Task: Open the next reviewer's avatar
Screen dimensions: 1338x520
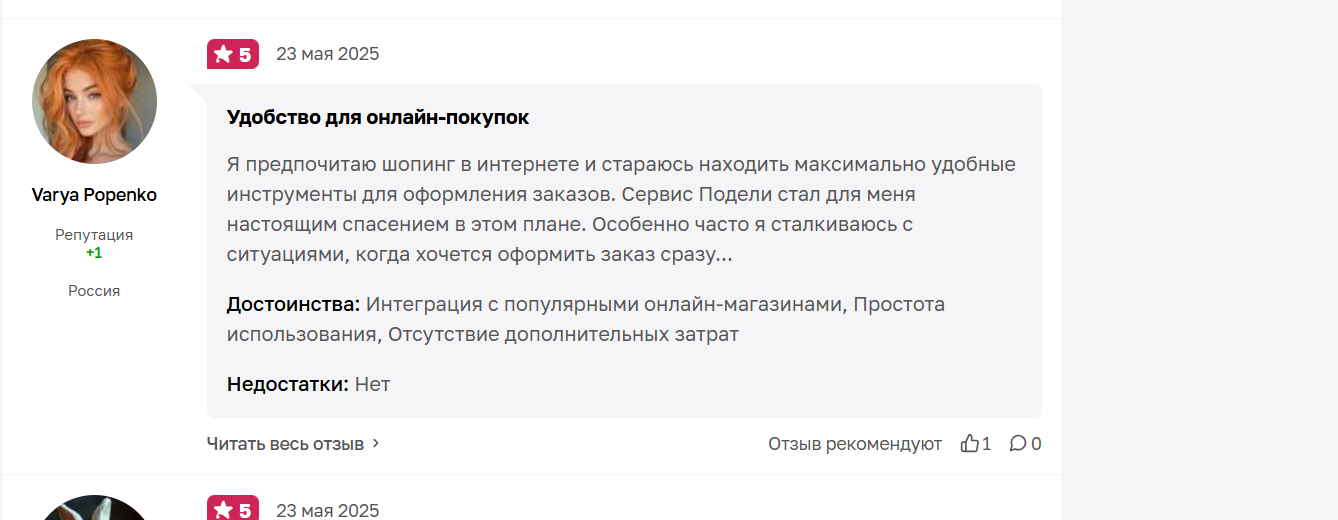Action: [x=94, y=508]
